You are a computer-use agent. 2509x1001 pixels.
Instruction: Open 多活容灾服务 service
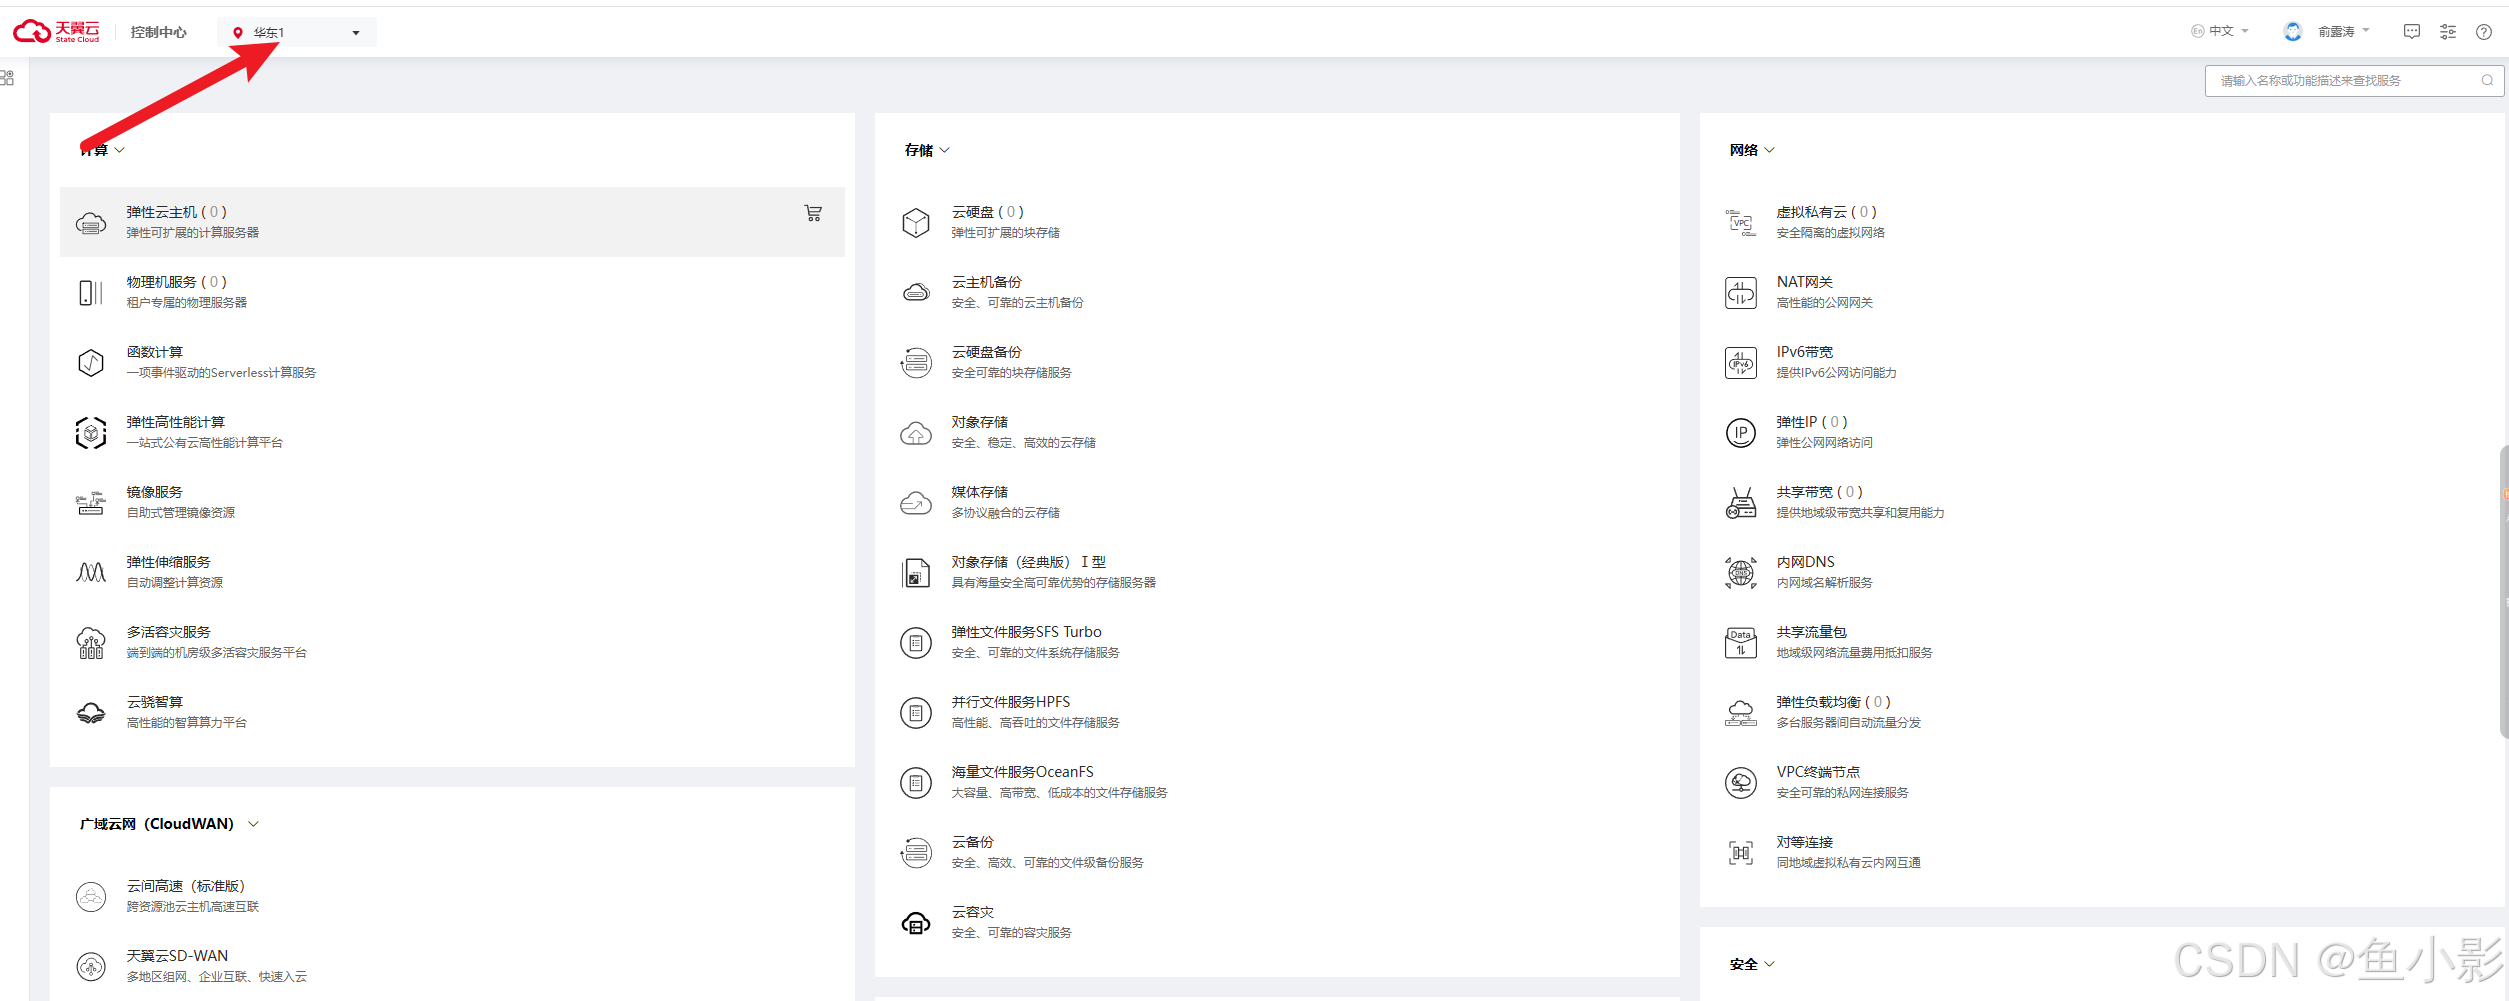point(452,642)
